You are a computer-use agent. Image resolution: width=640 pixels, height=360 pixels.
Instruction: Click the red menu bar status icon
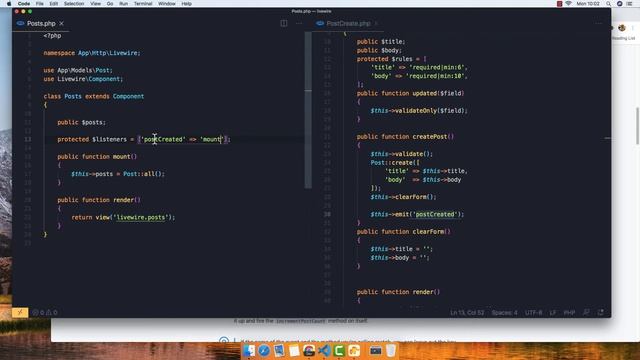pyautogui.click(x=559, y=4)
